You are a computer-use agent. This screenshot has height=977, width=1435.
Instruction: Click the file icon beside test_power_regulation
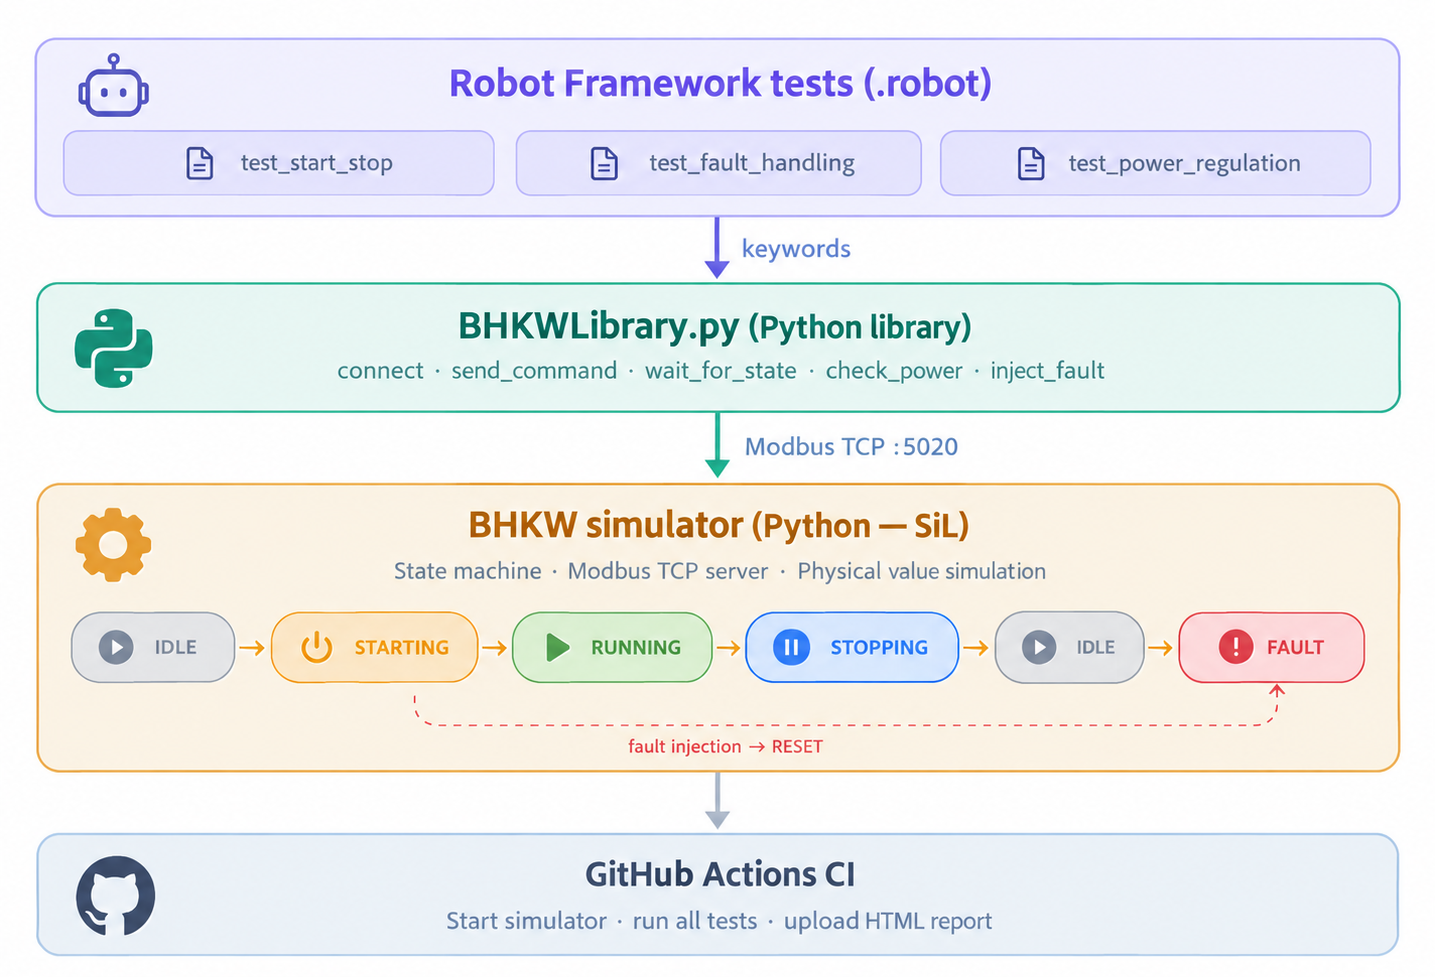1031,163
